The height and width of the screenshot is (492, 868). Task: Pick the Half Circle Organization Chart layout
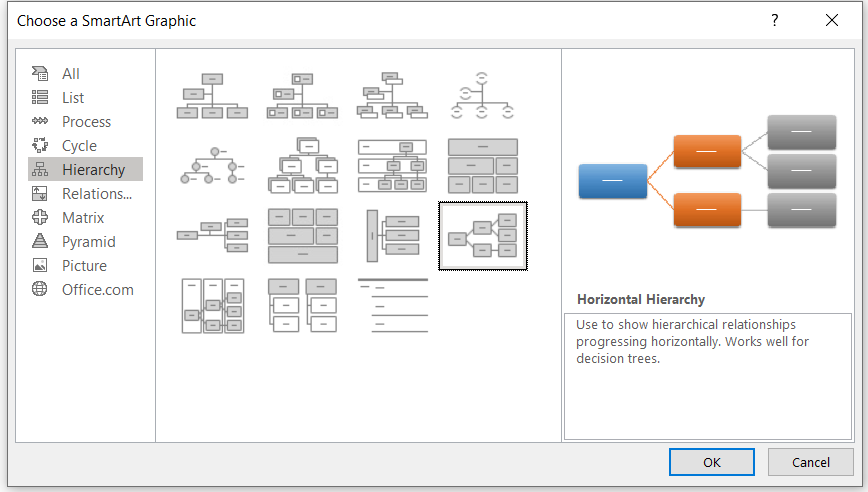click(x=483, y=96)
